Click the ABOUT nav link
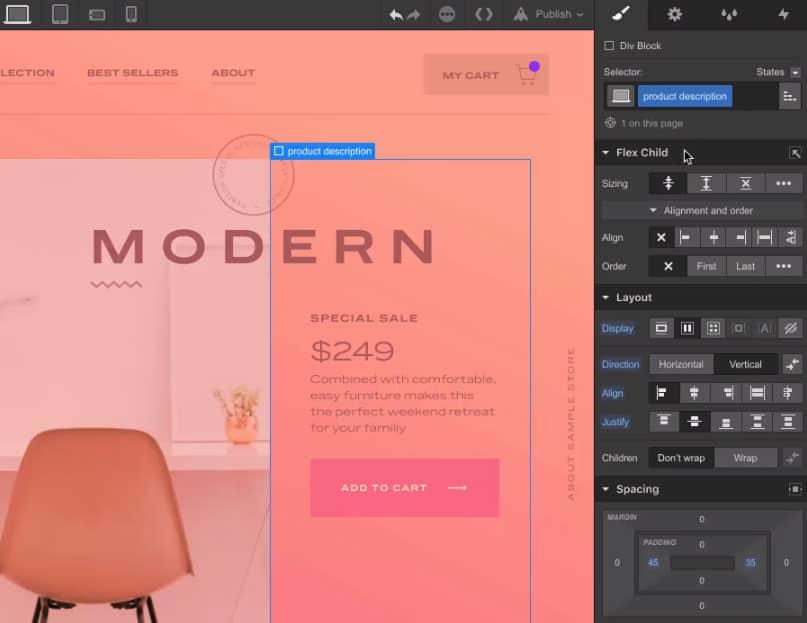Screen dimensions: 807x623 pos(233,73)
